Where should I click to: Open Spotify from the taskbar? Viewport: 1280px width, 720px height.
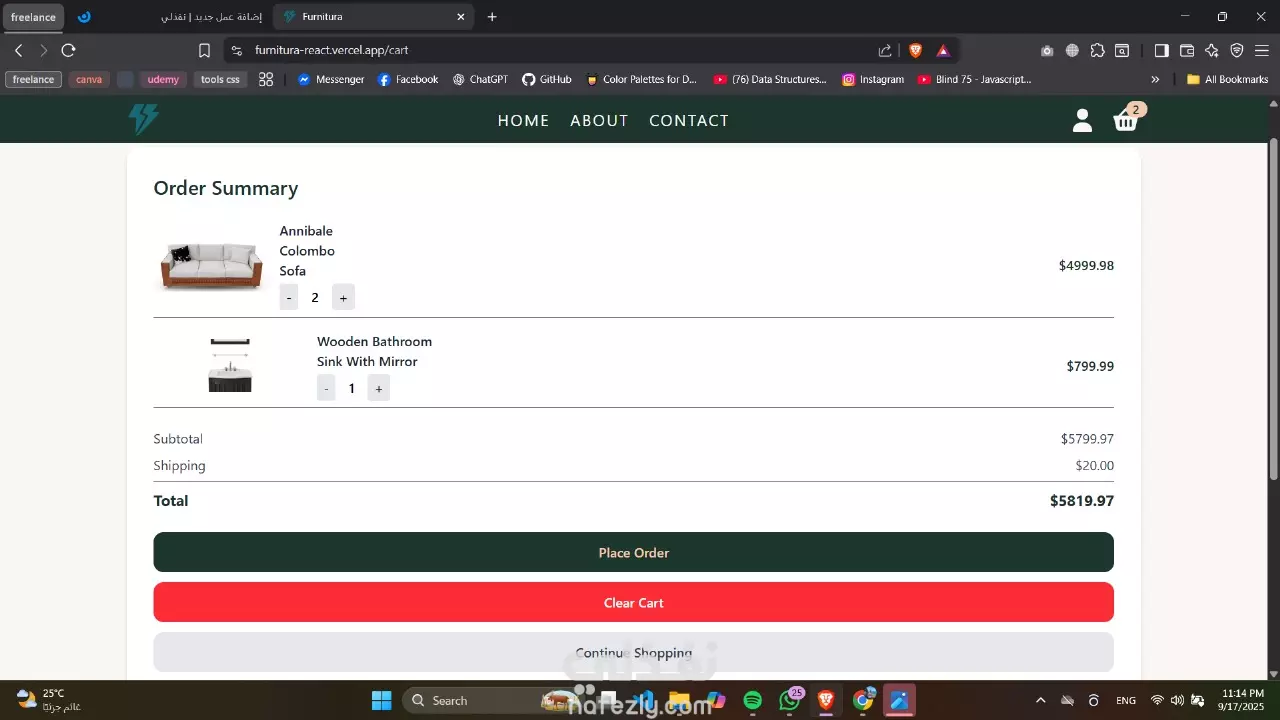click(753, 701)
